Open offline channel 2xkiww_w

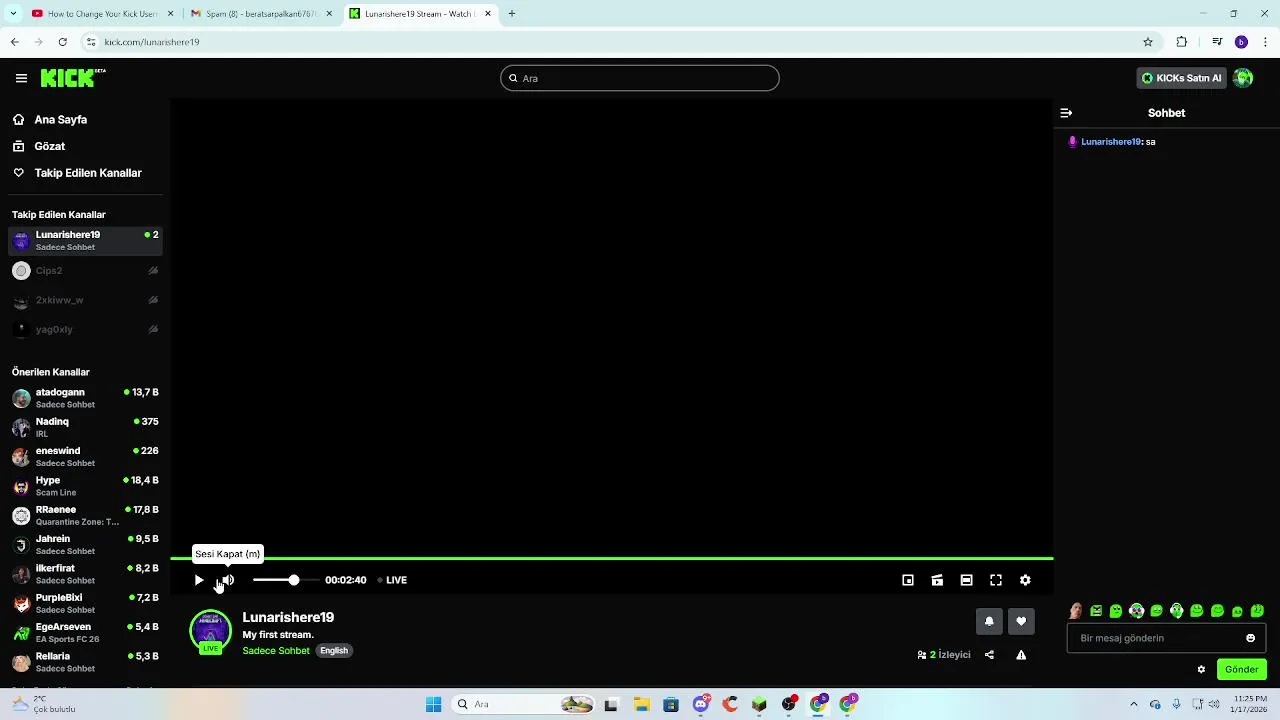click(85, 300)
